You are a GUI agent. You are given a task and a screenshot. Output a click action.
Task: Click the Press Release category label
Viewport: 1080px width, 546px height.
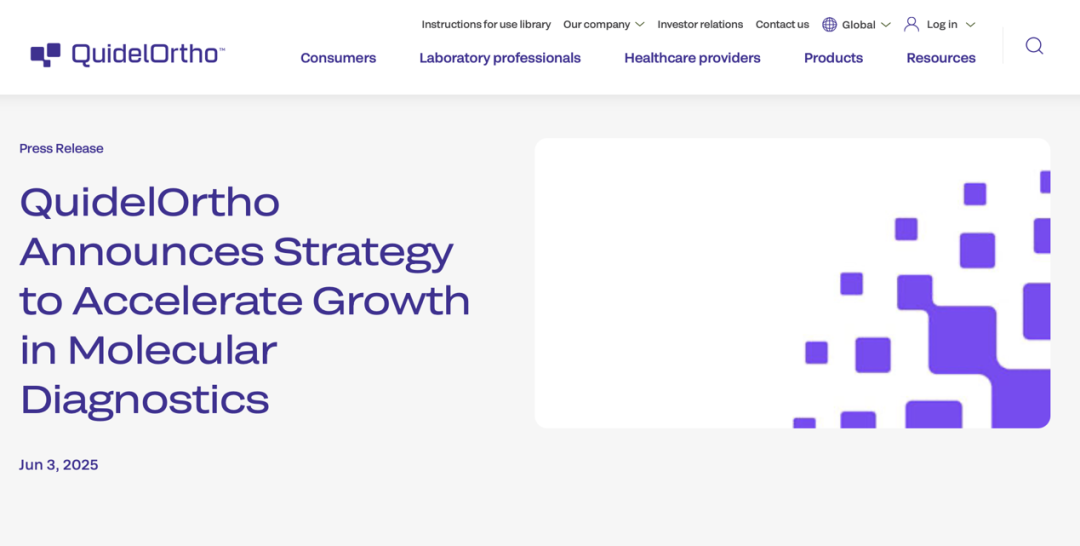61,149
